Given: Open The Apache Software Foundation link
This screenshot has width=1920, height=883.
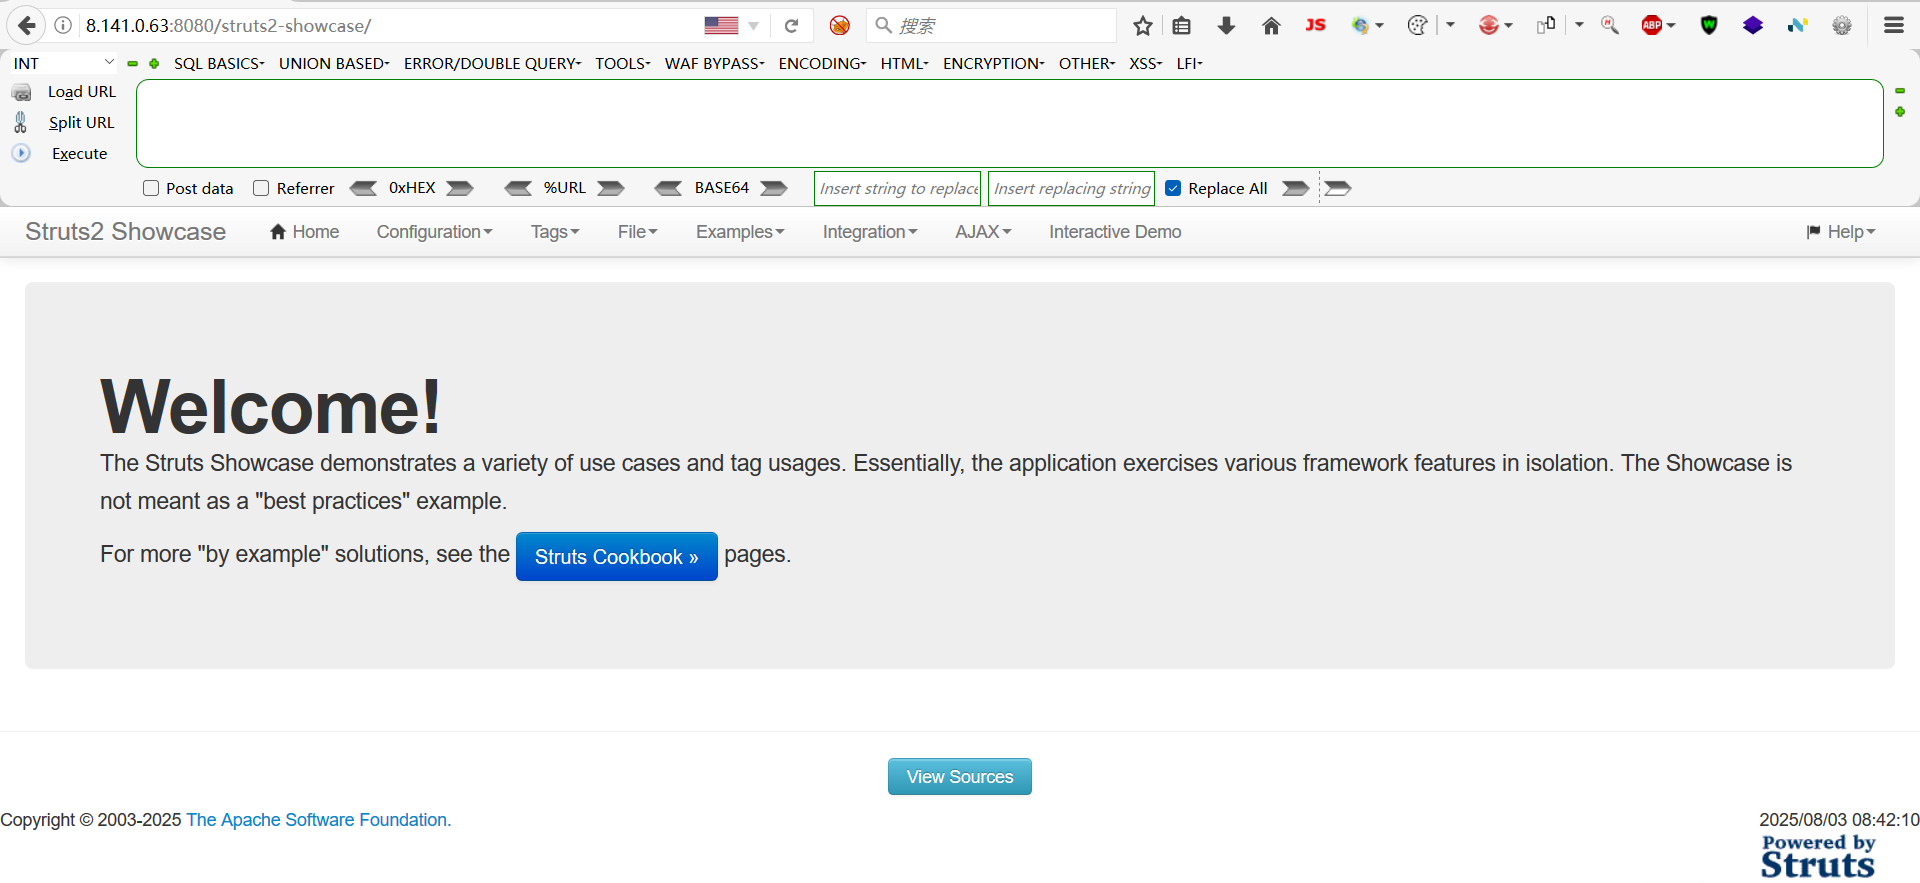Looking at the screenshot, I should coord(319,820).
